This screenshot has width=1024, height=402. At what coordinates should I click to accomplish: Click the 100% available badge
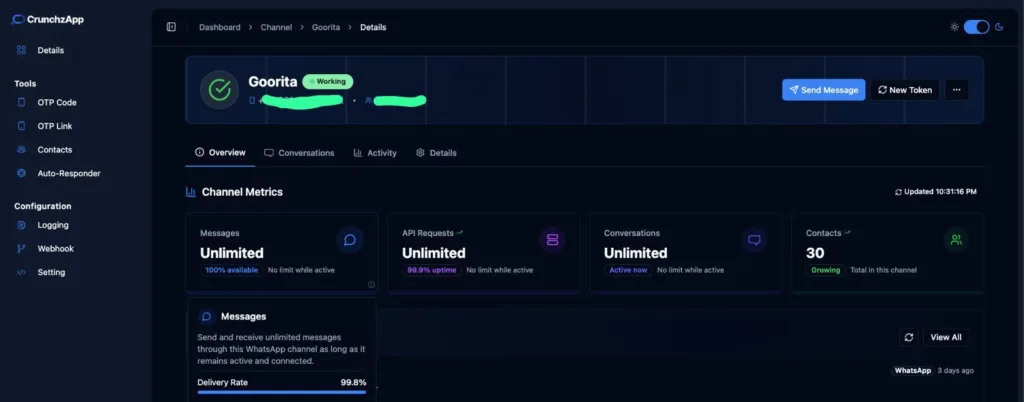[x=232, y=270]
